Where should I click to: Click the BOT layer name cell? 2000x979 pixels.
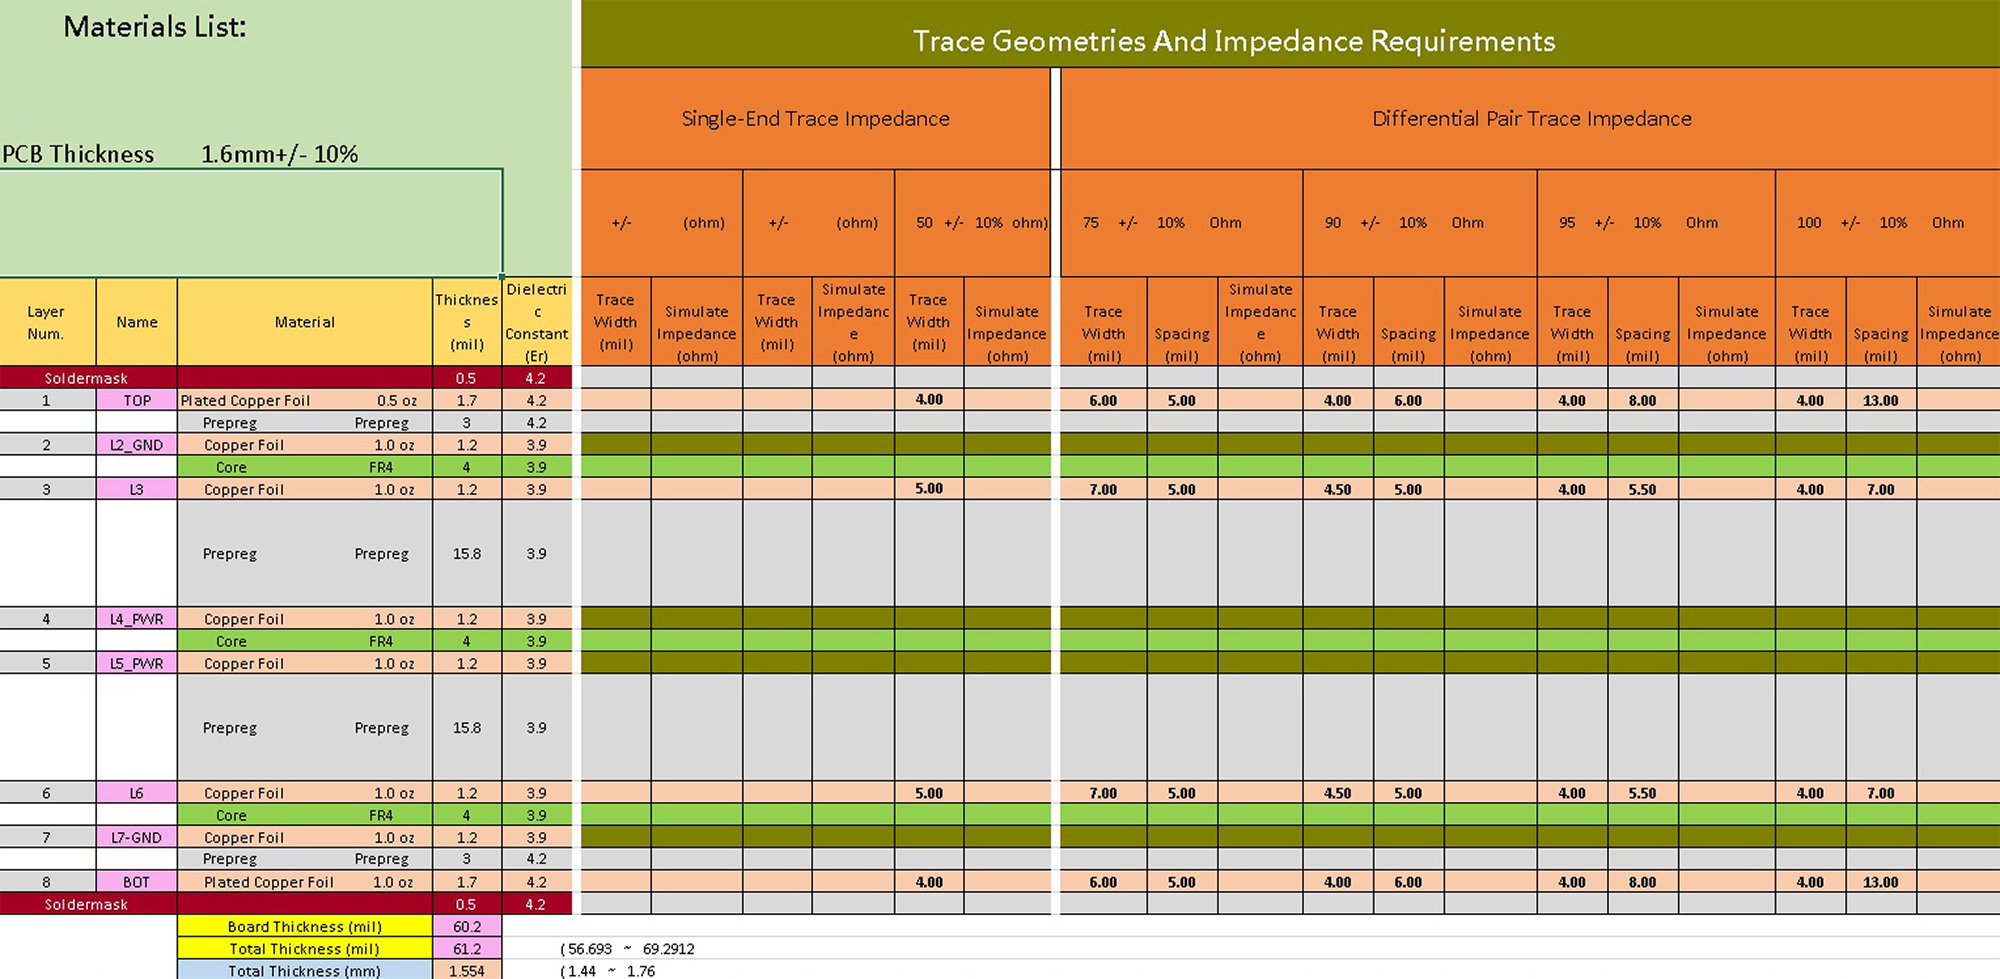pyautogui.click(x=137, y=882)
